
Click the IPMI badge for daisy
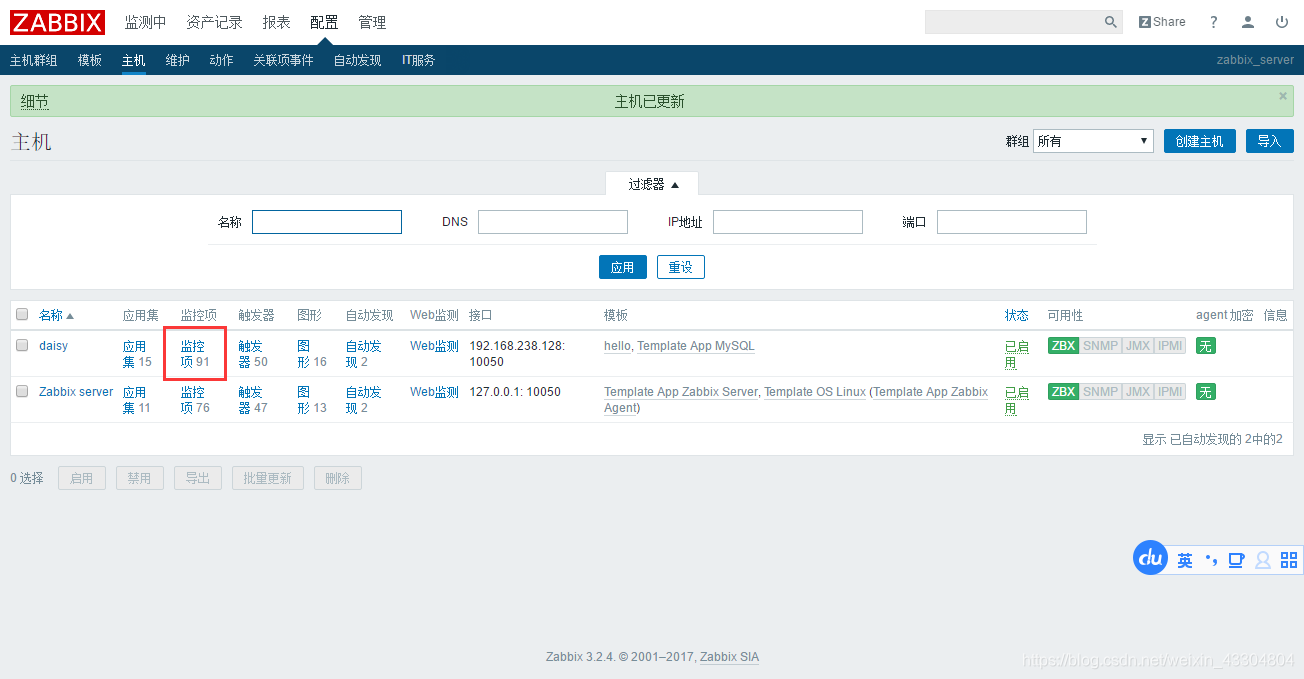point(1170,346)
